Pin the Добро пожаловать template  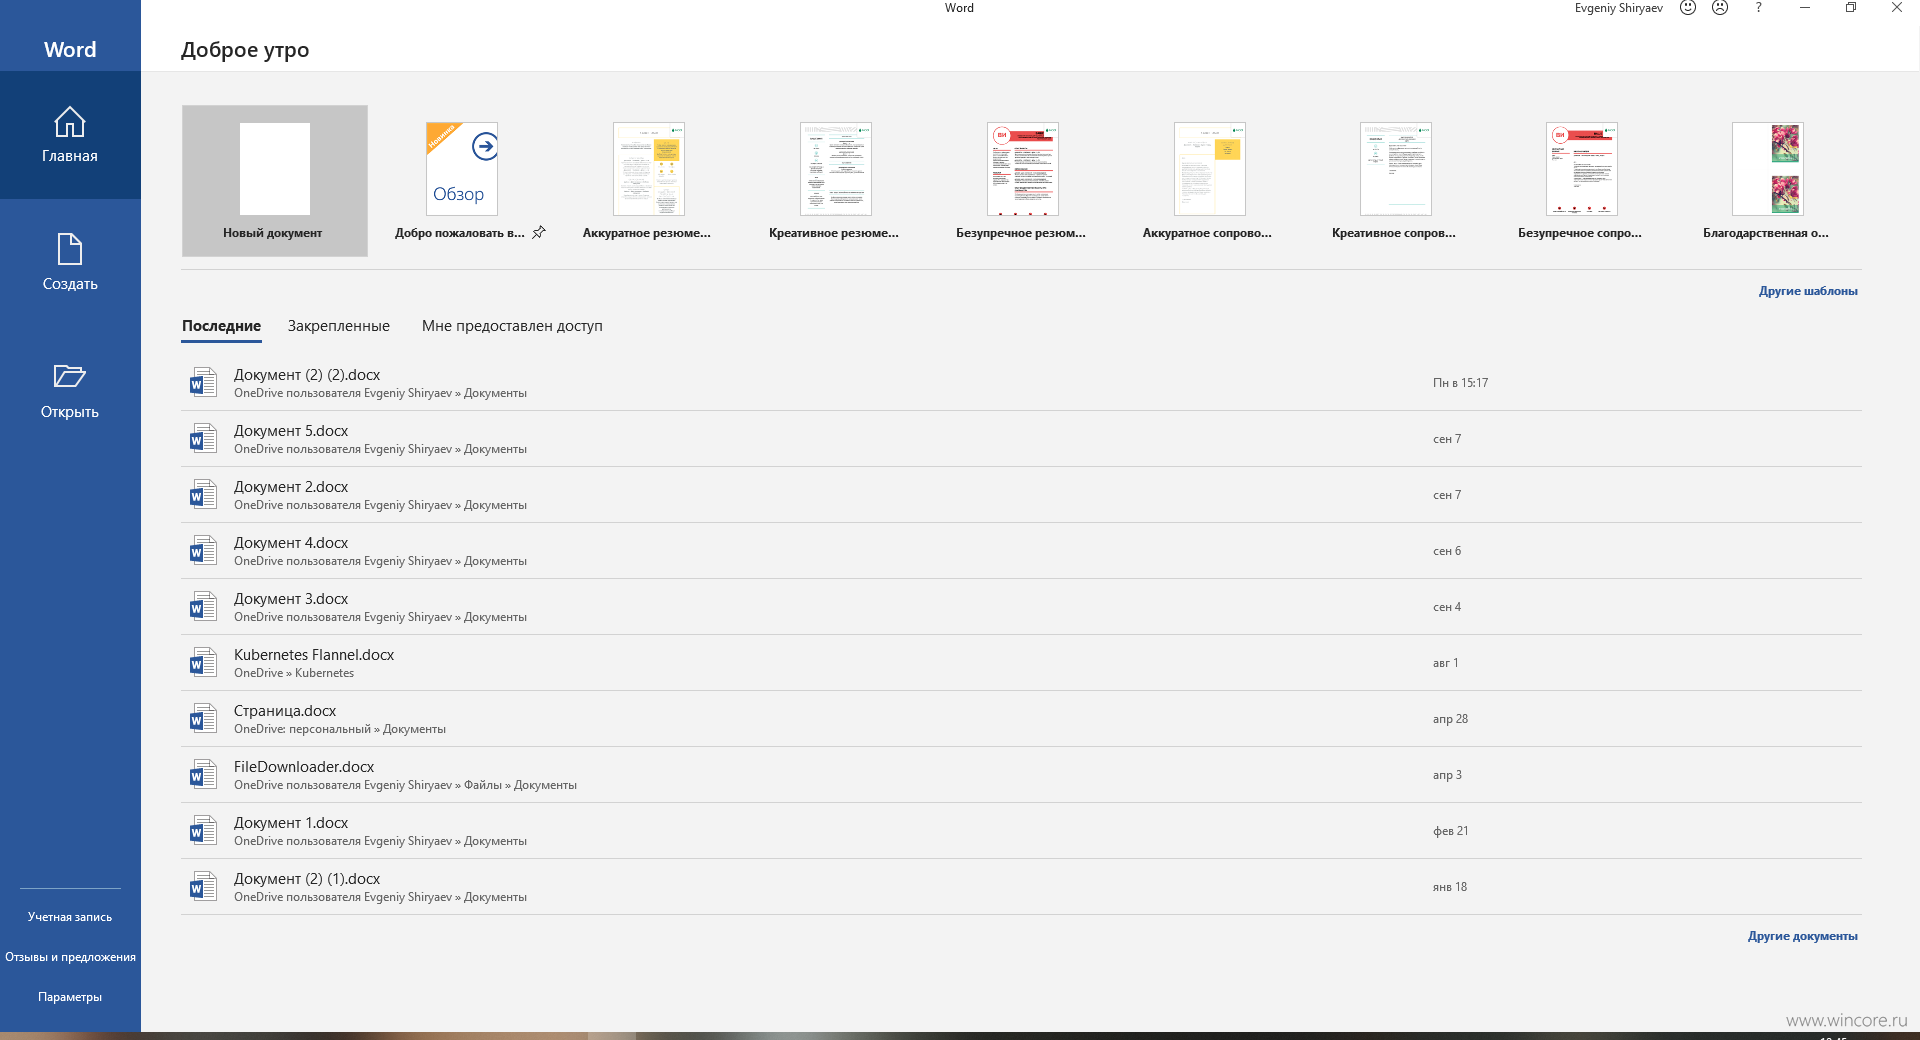pyautogui.click(x=539, y=232)
